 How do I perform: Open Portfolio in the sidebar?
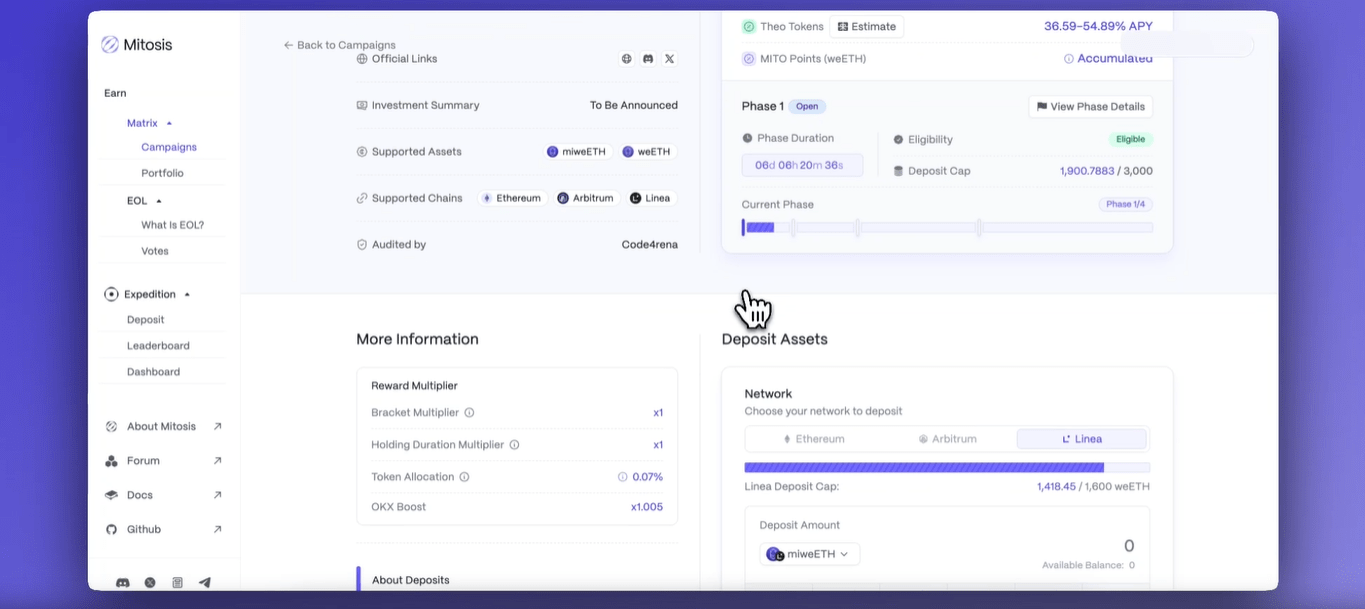coord(162,173)
